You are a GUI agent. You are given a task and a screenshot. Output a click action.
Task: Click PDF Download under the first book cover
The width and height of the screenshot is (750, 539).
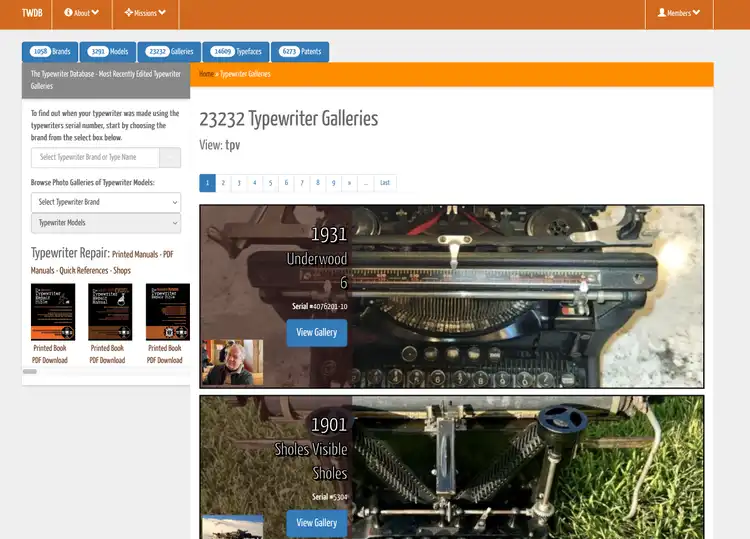[x=50, y=360]
